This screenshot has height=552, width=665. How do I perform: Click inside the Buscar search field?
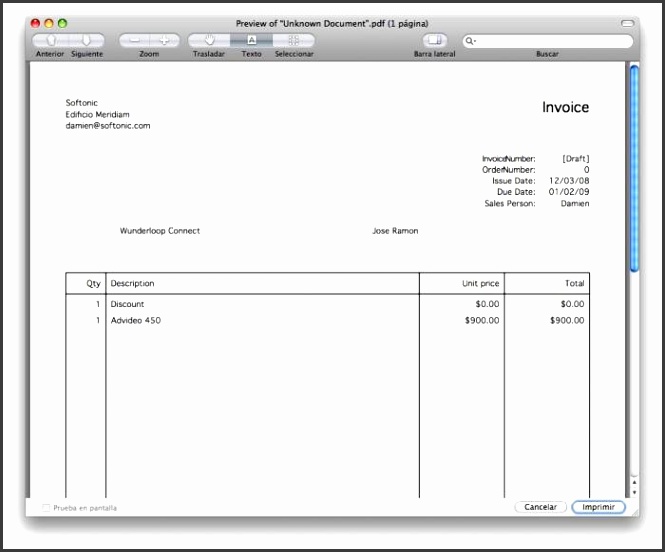550,41
